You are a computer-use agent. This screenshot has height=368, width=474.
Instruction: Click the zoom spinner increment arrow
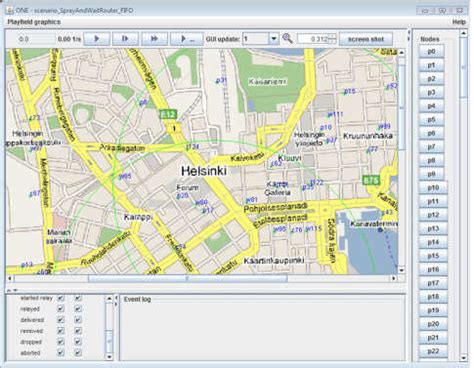[x=332, y=36]
